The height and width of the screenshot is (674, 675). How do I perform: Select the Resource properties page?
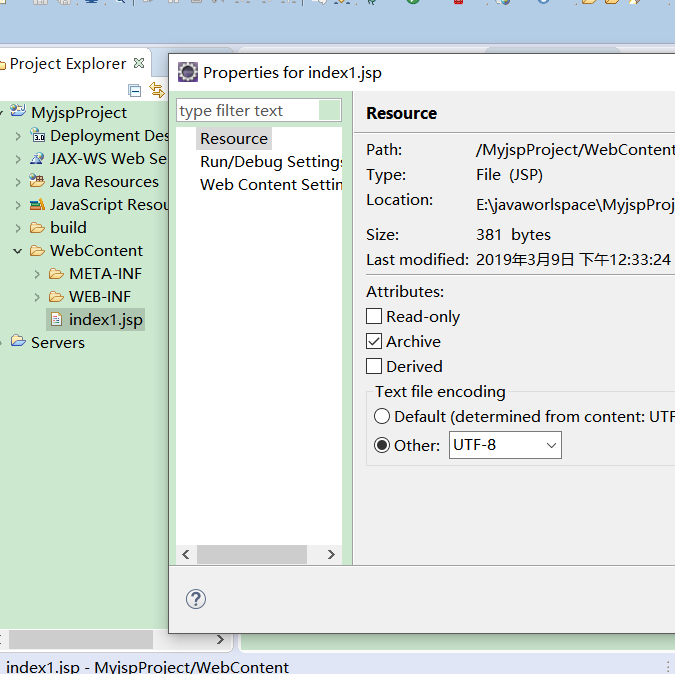[x=234, y=139]
